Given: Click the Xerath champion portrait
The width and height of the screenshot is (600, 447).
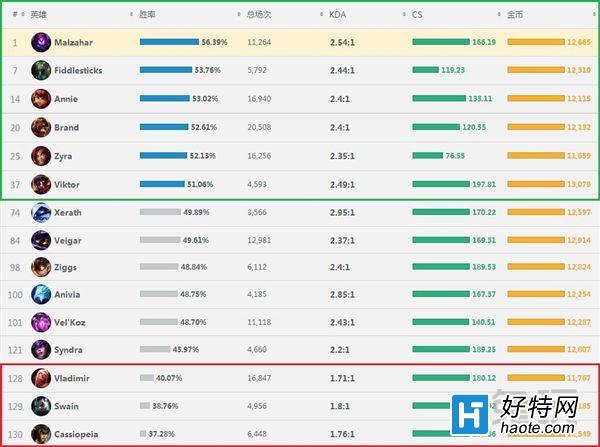Looking at the screenshot, I should (41, 212).
